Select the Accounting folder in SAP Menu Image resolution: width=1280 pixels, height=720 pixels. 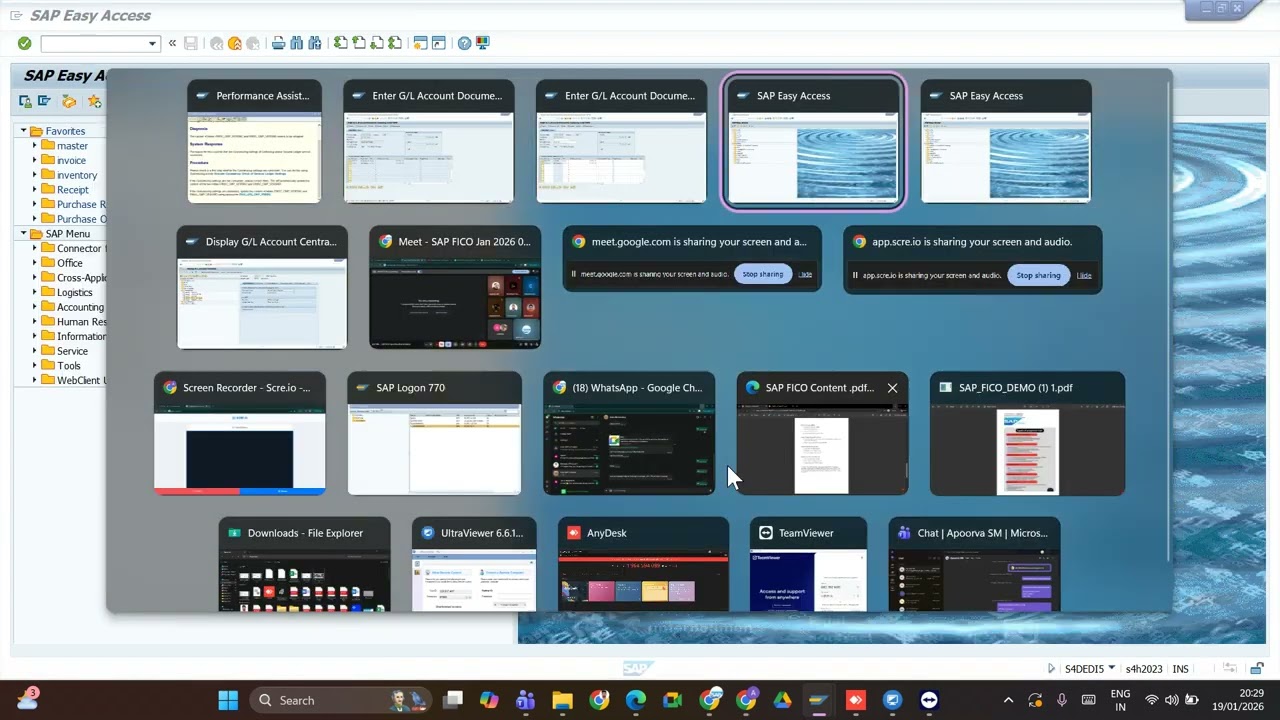(x=80, y=307)
